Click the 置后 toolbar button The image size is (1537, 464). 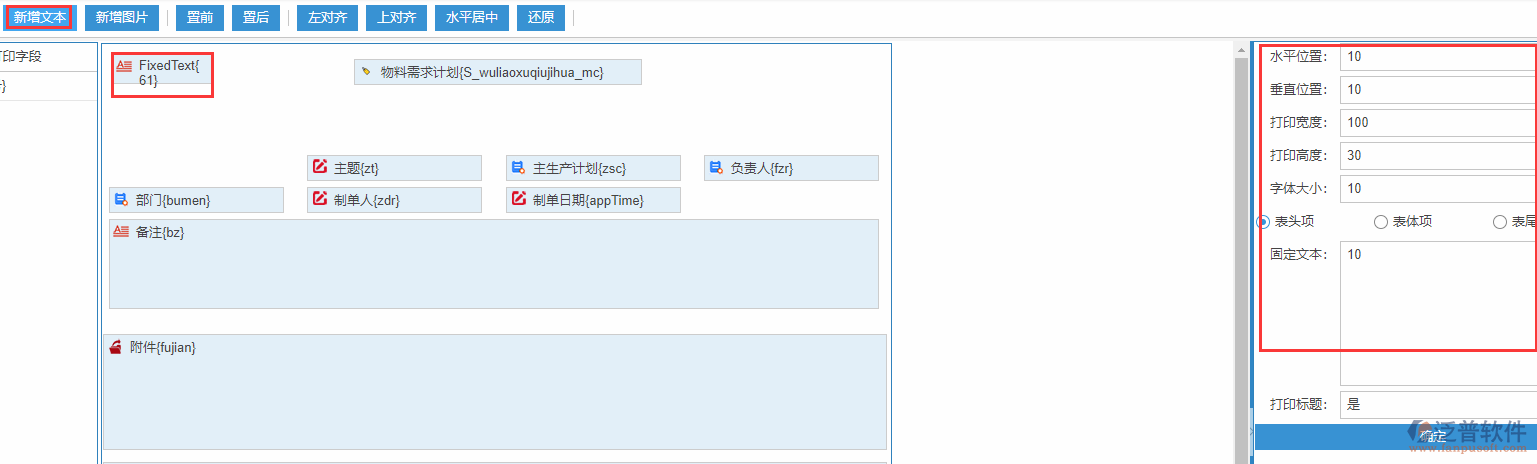[256, 17]
